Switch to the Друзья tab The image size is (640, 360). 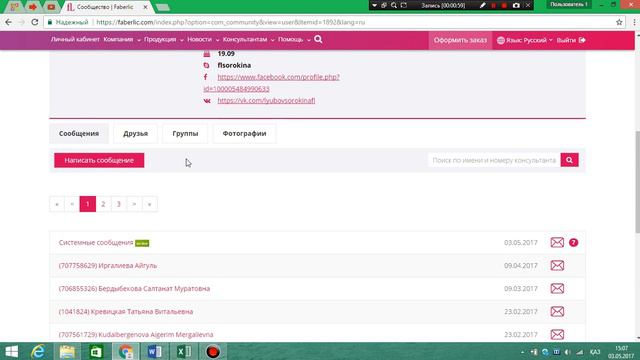[x=136, y=133]
